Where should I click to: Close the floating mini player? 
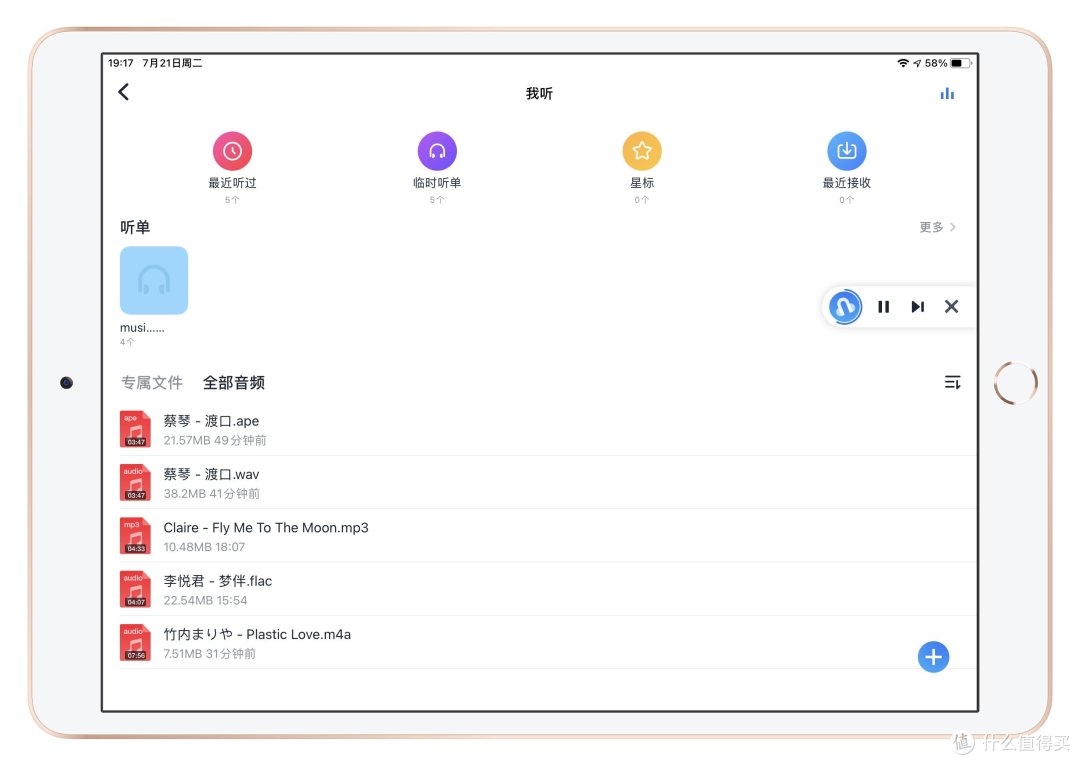point(951,307)
